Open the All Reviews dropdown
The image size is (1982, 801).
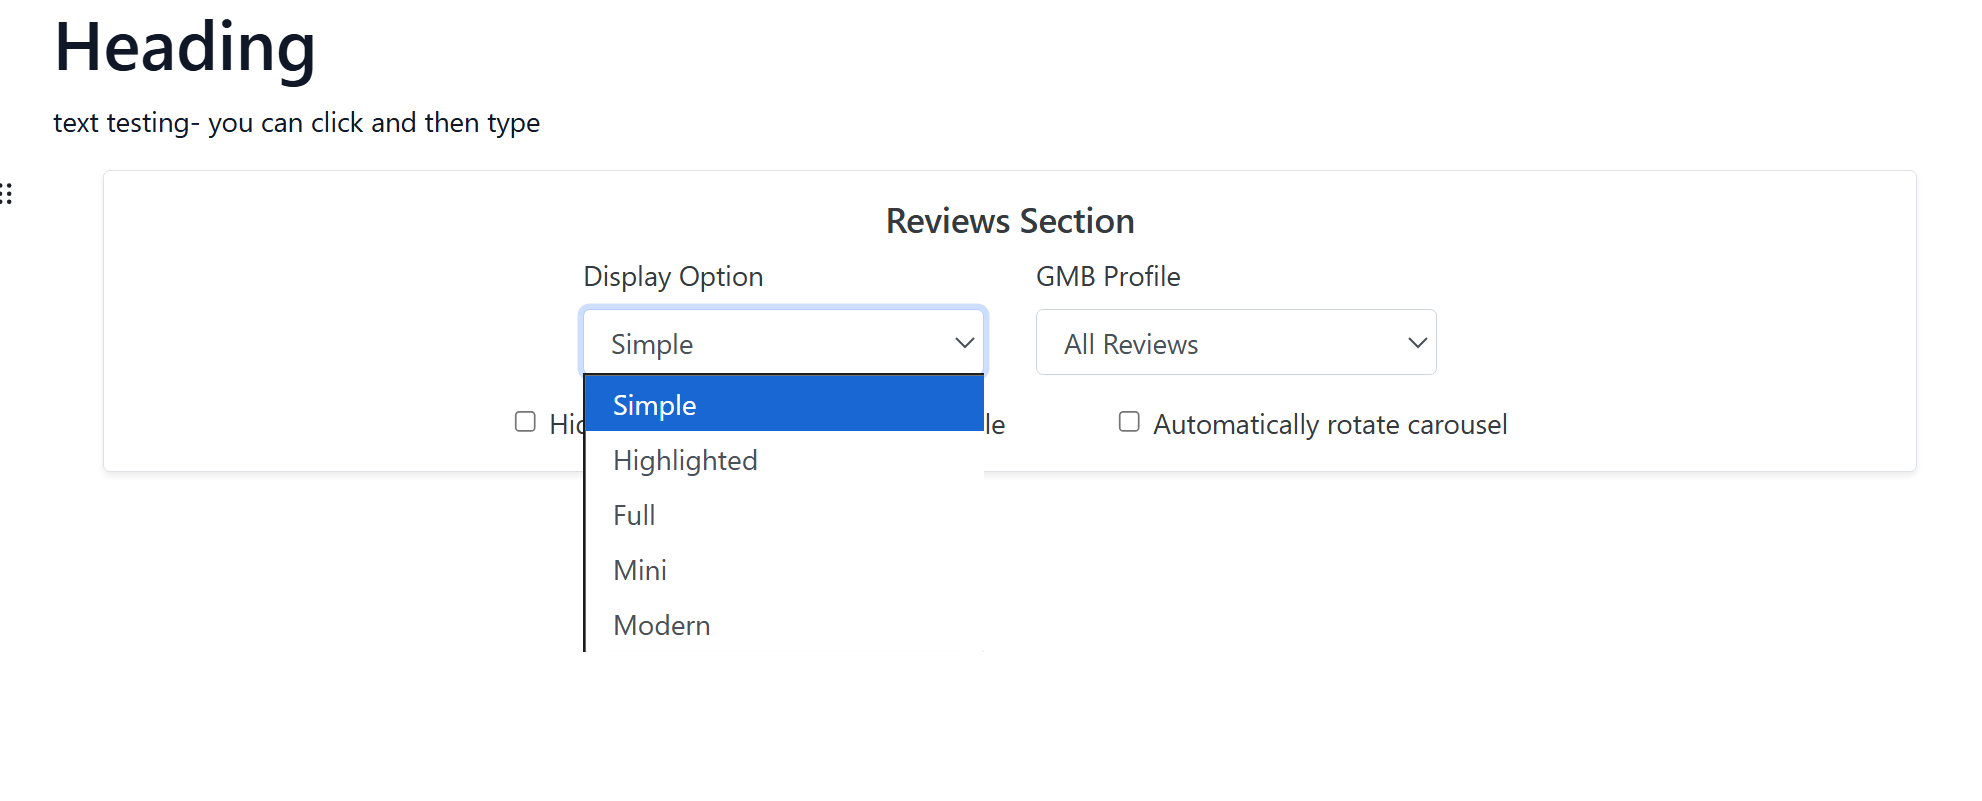(1235, 343)
